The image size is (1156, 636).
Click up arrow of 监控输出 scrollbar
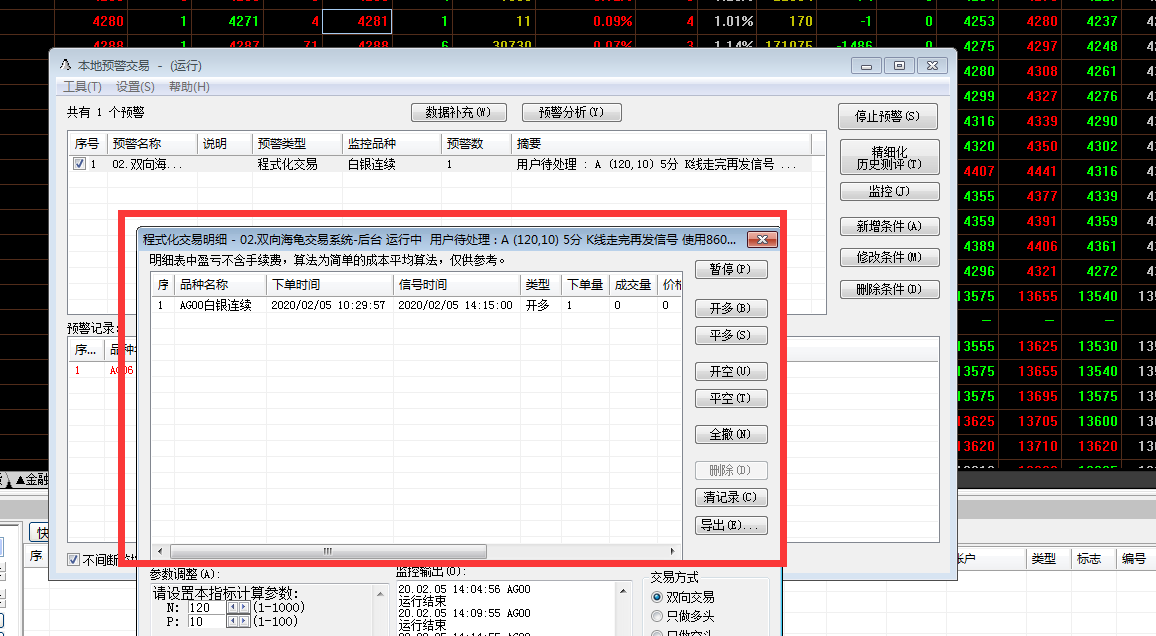624,591
